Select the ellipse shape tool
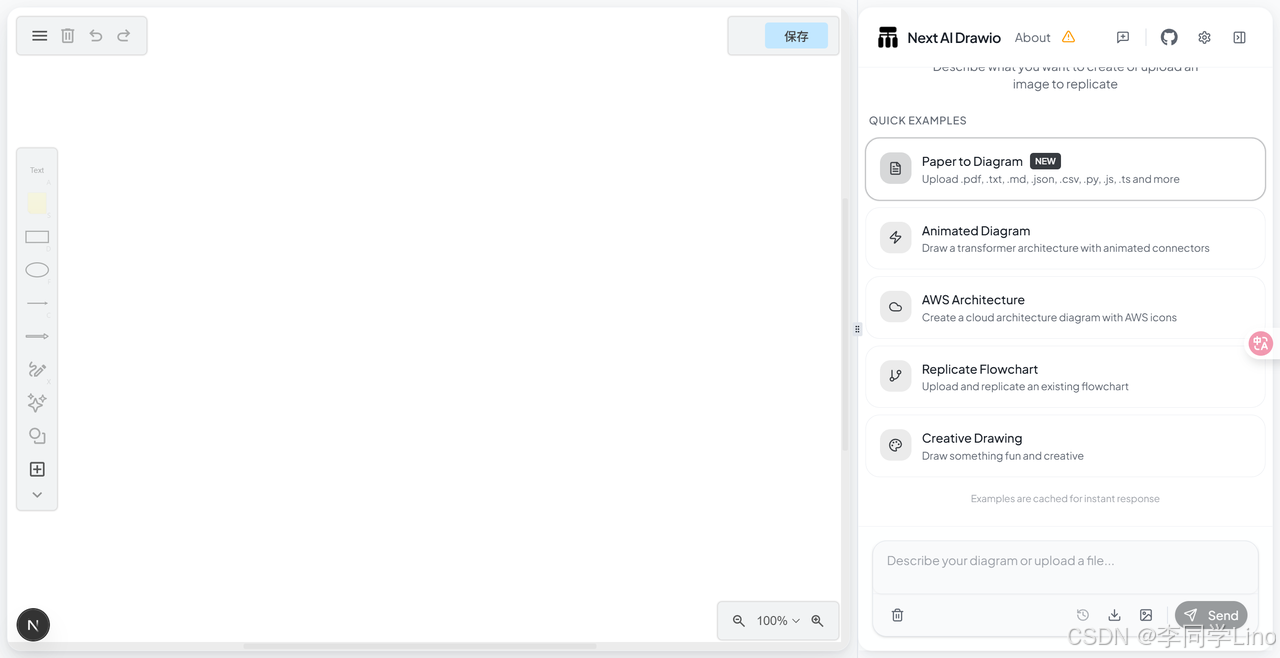 (37, 270)
